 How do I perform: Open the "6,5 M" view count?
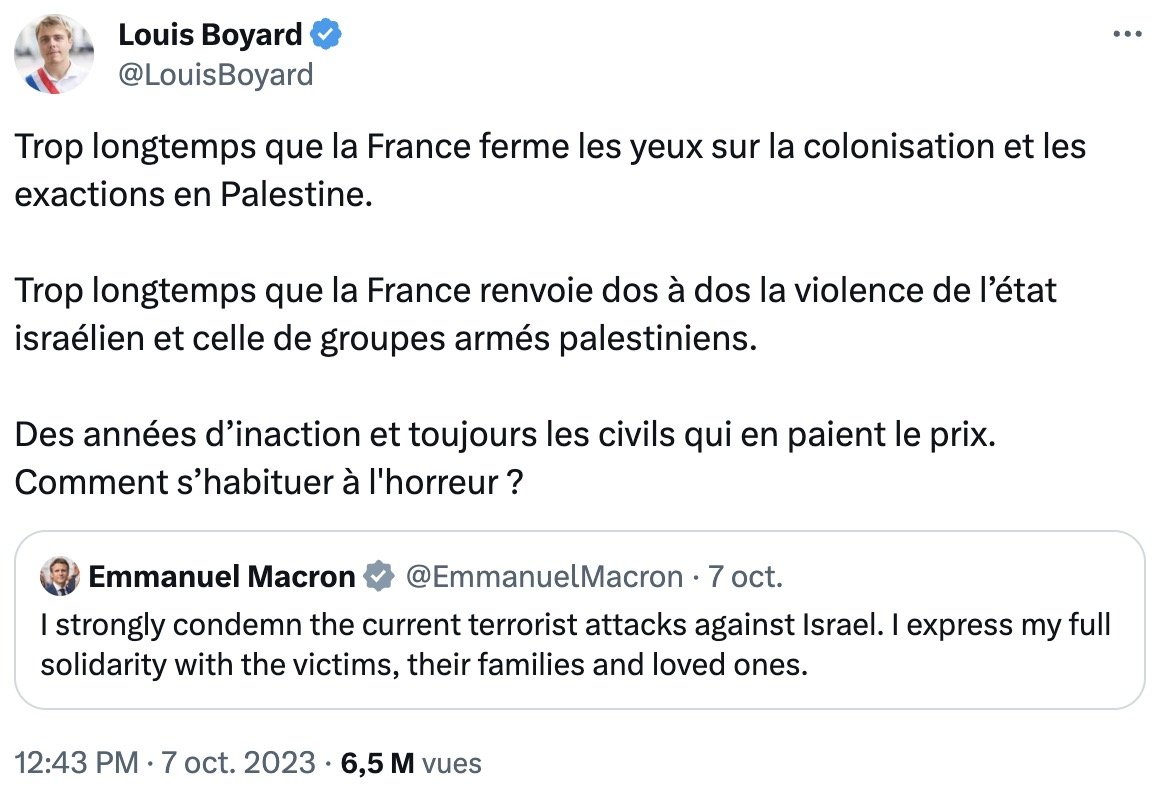click(x=378, y=764)
